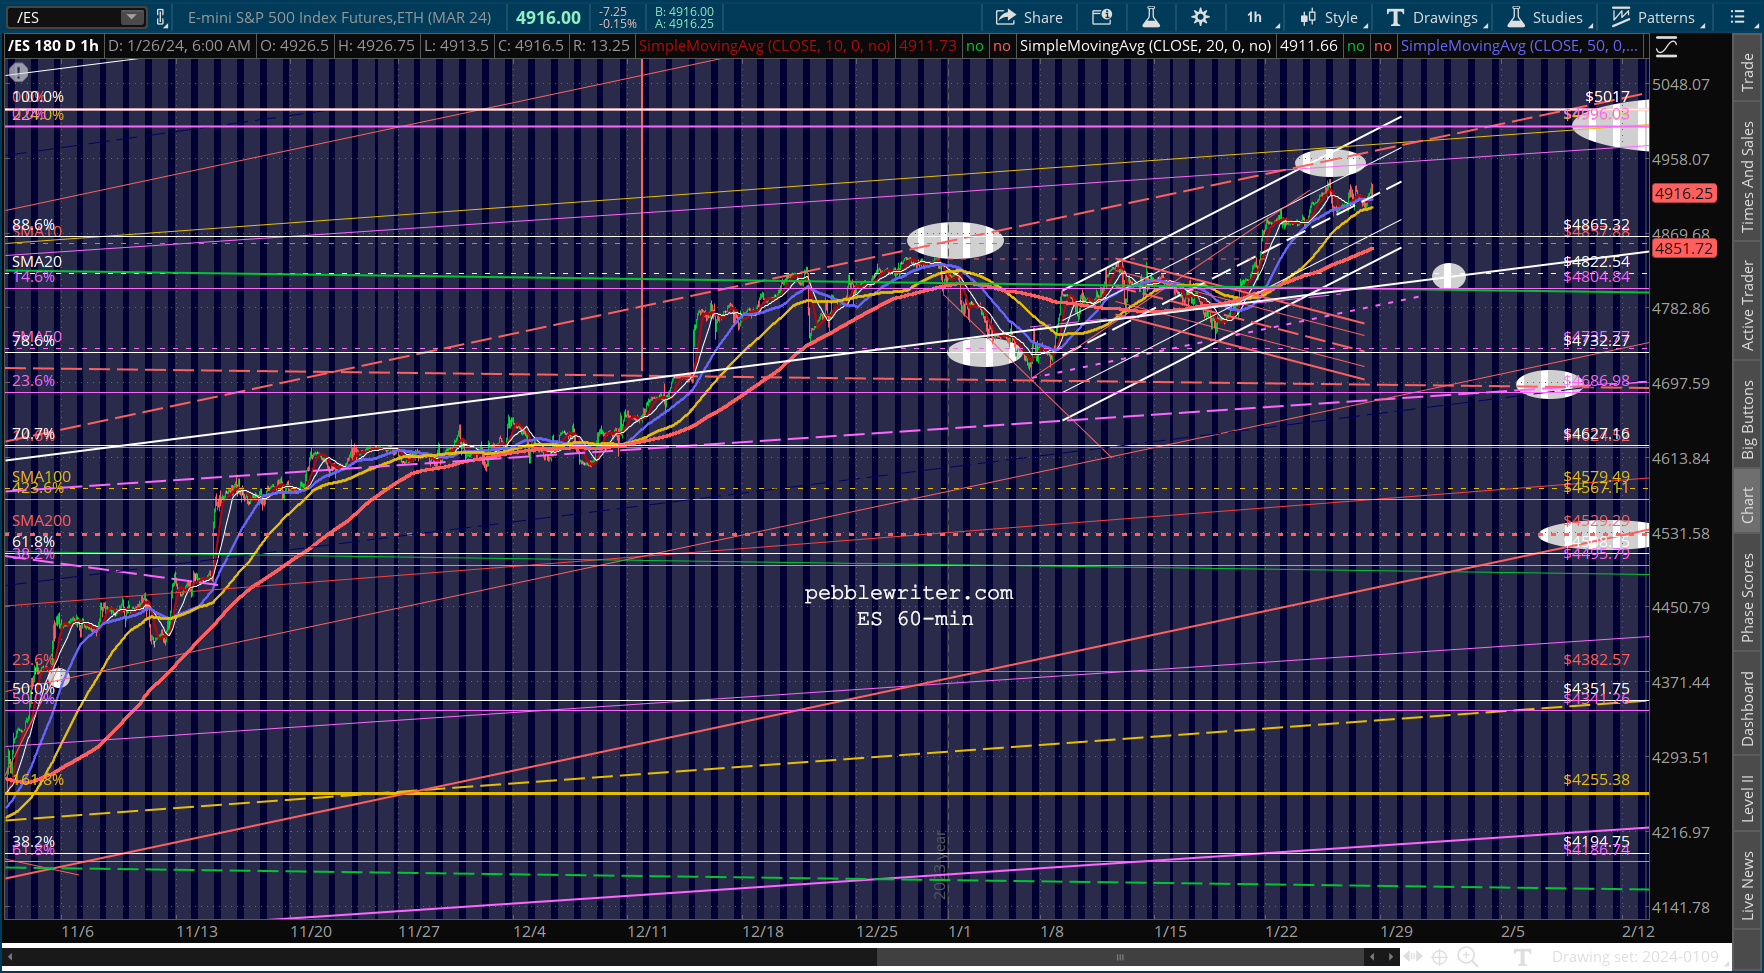Image resolution: width=1764 pixels, height=973 pixels.
Task: Click the 4958.07 value on price axis
Action: coord(1681,160)
